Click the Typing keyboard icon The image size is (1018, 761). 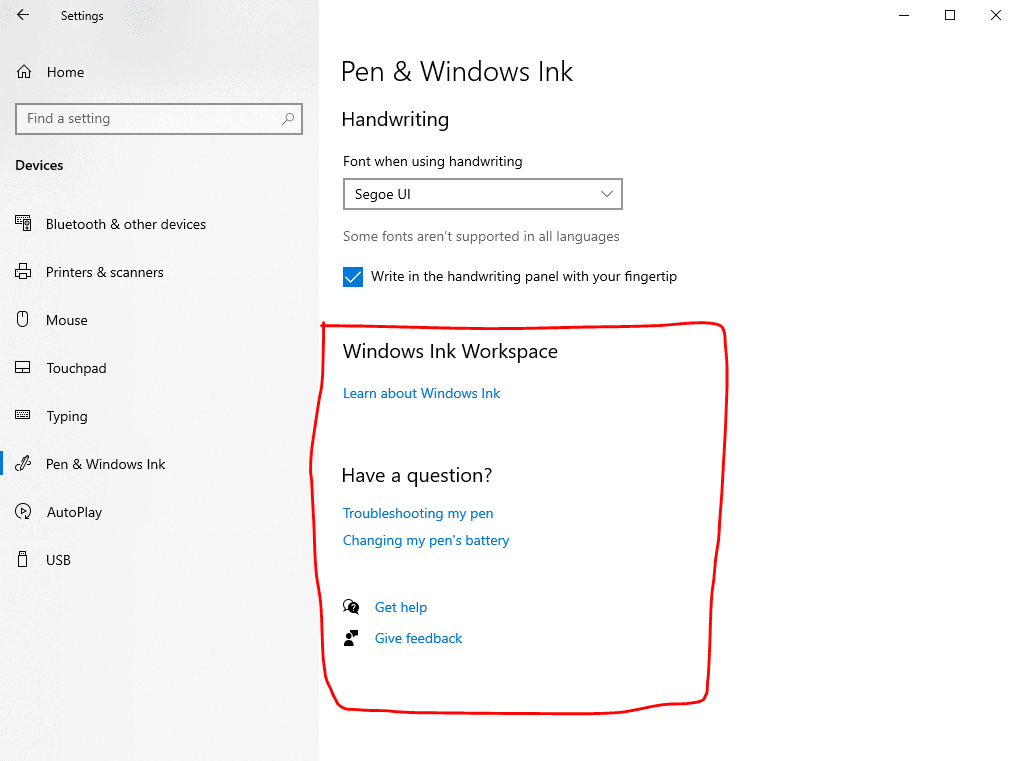(x=23, y=415)
